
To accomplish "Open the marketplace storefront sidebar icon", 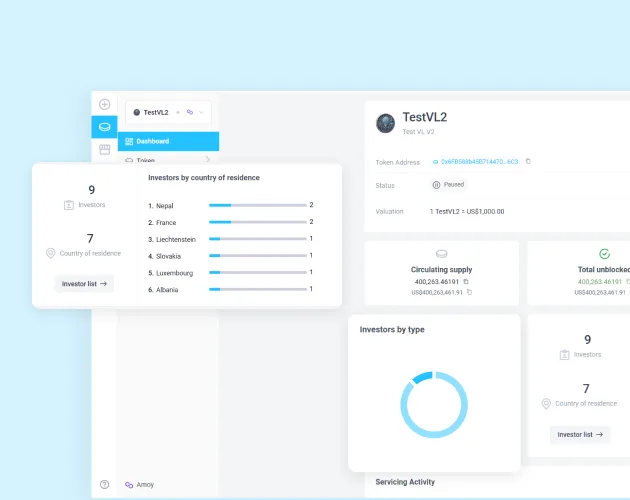I will coord(104,150).
